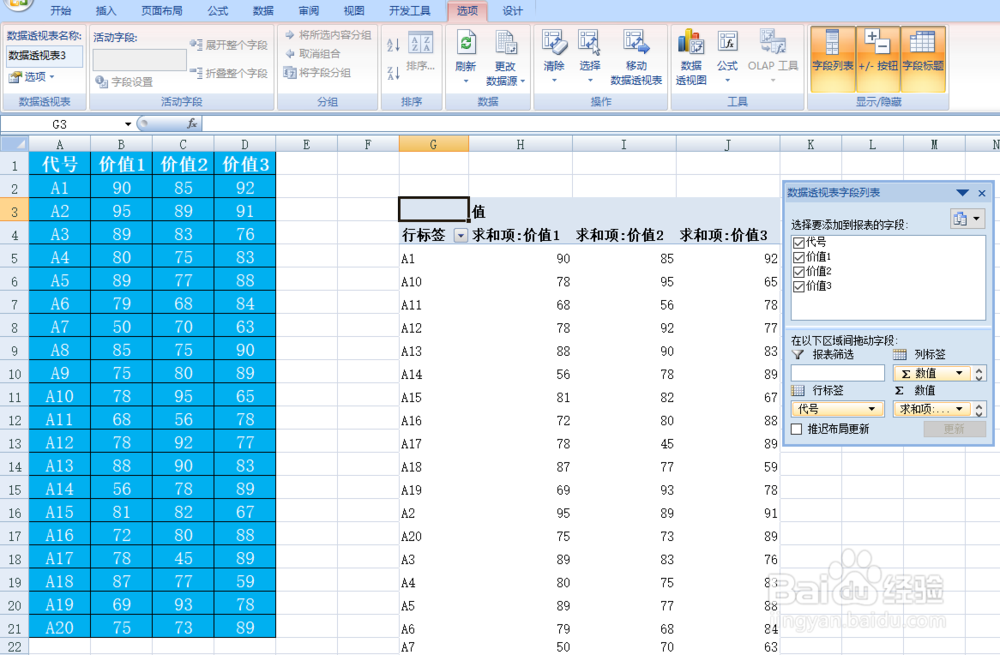Click pivot row label A10
The height and width of the screenshot is (655, 1000).
(x=411, y=282)
